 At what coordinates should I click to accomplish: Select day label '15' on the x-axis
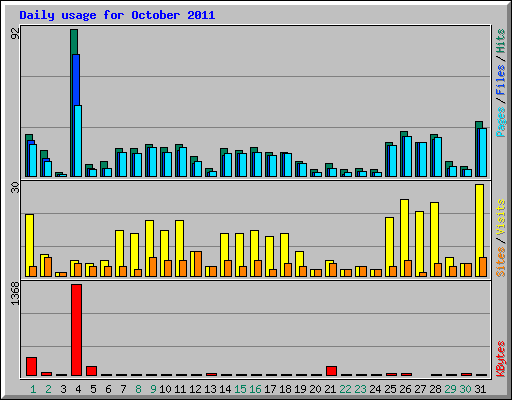240,389
